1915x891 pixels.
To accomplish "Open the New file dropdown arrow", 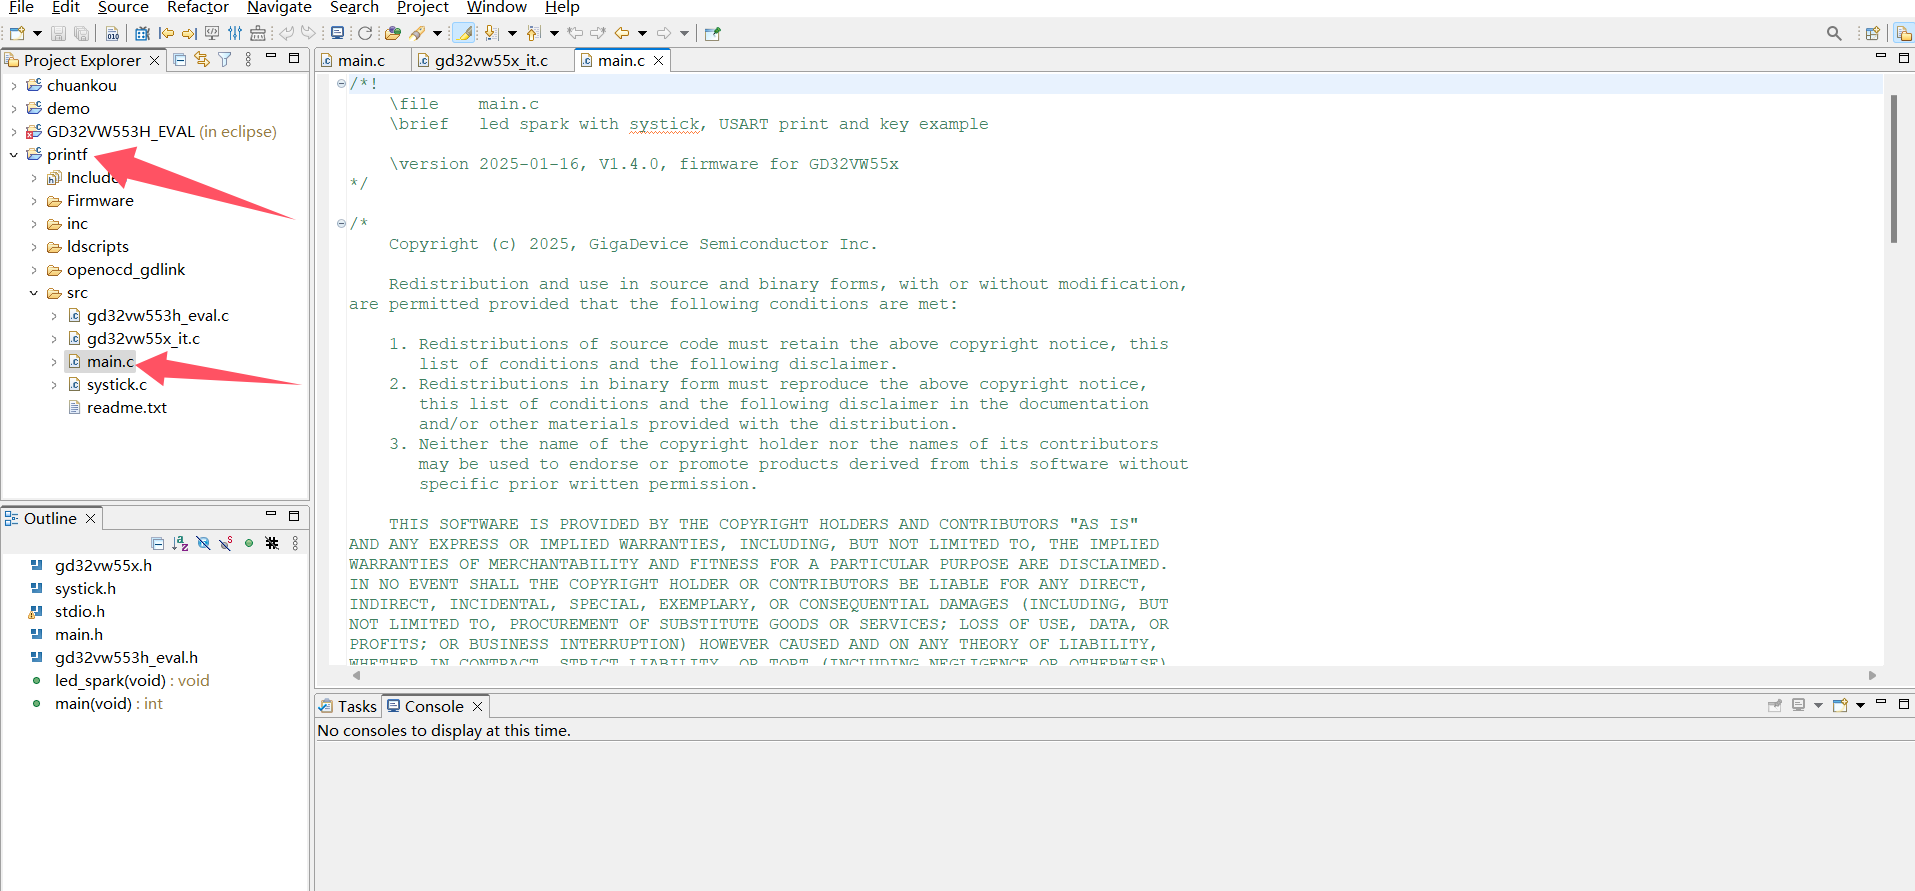I will point(37,33).
